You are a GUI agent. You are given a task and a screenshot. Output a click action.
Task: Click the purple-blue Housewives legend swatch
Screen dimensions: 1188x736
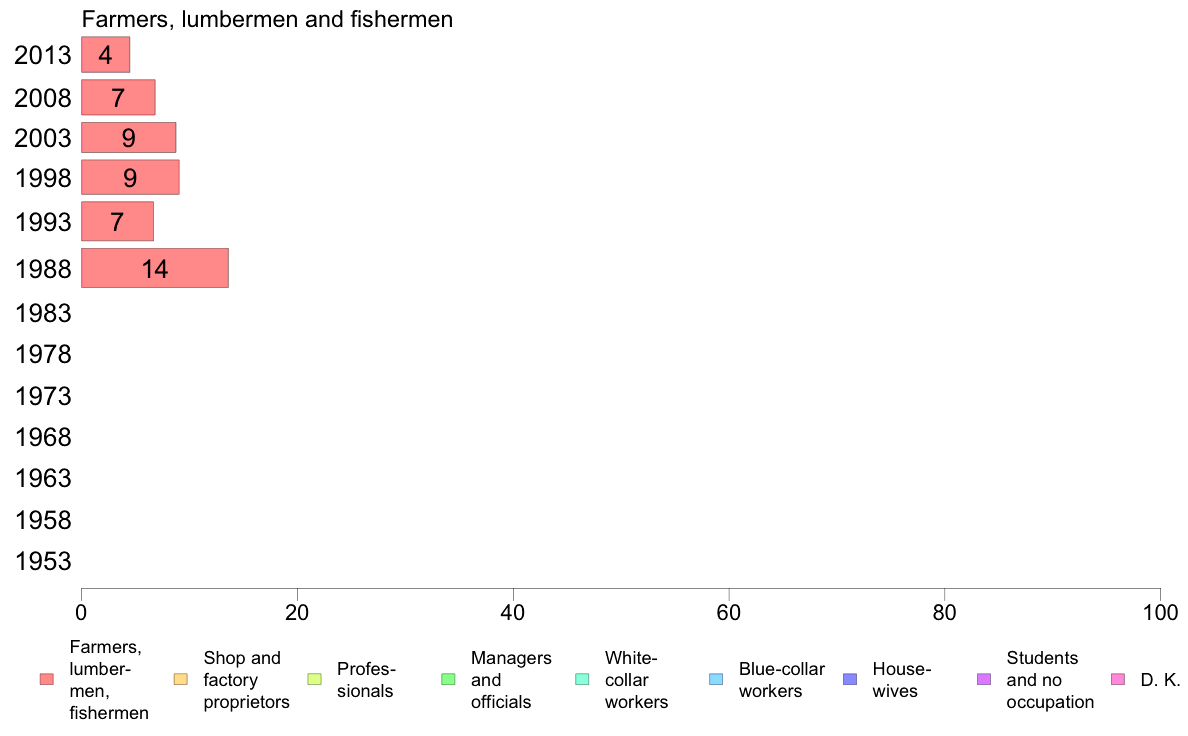[x=850, y=680]
